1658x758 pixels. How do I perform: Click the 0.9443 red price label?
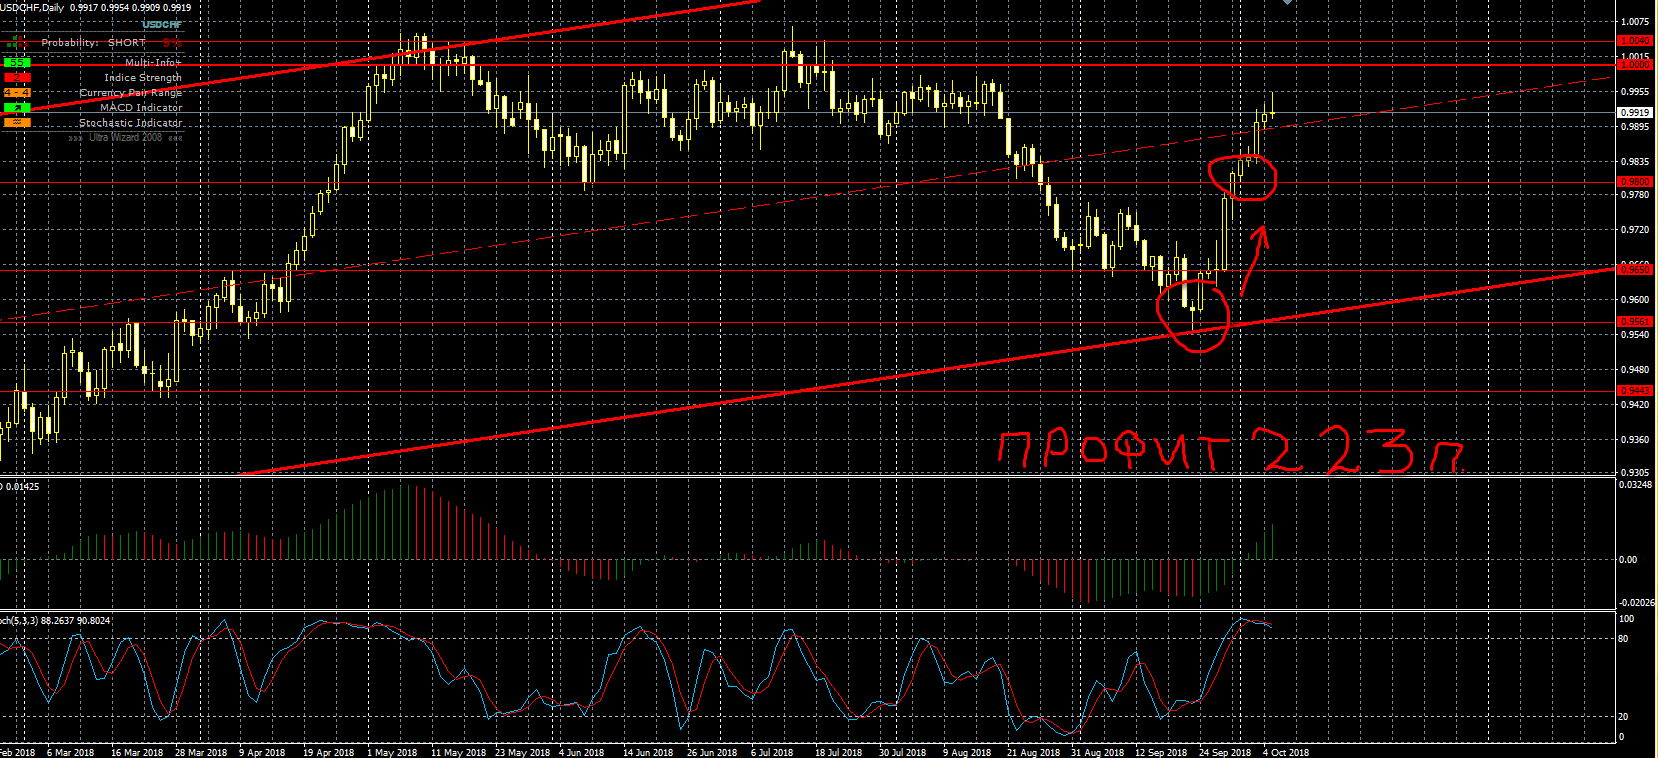(x=1635, y=391)
